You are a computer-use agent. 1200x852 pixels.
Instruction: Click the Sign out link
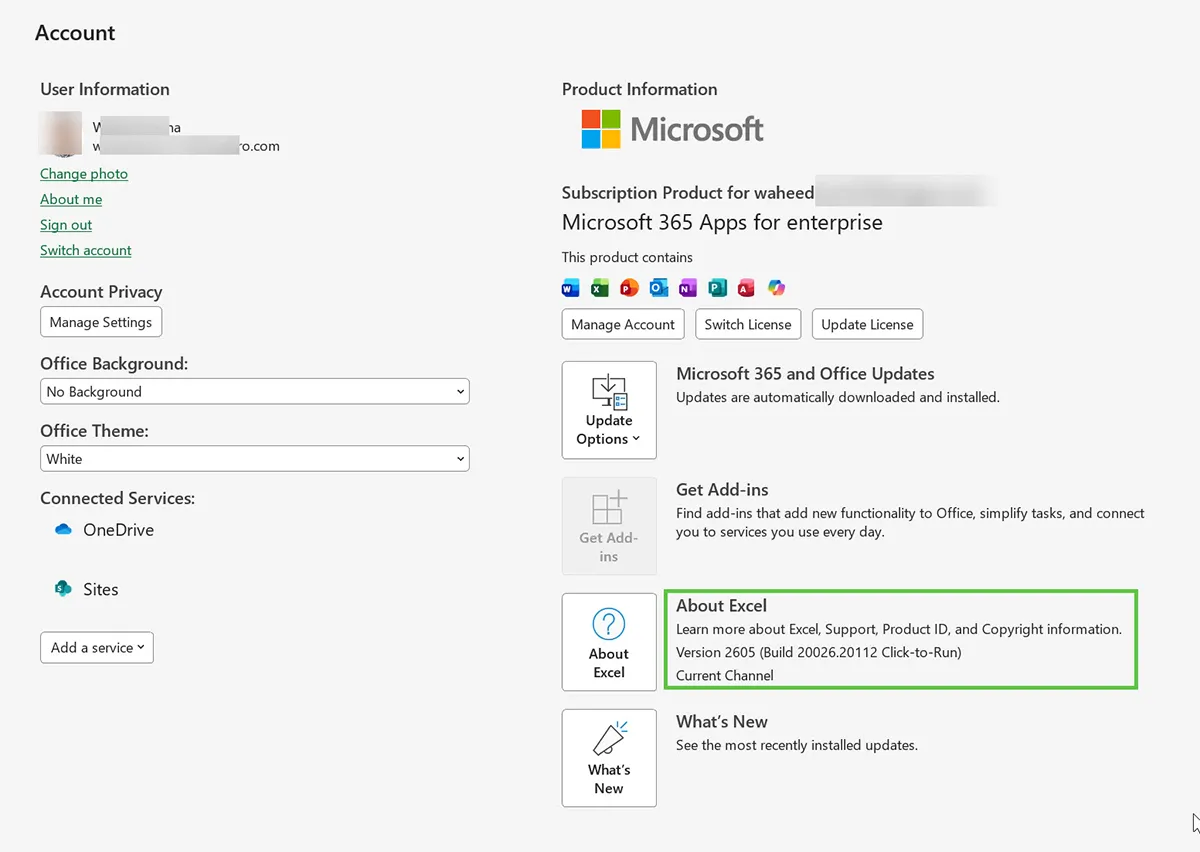coord(66,225)
